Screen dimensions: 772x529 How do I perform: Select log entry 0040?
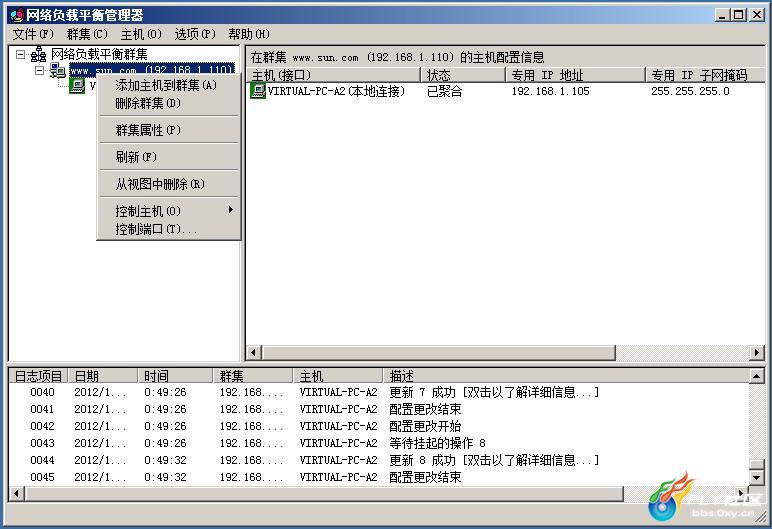click(379, 392)
